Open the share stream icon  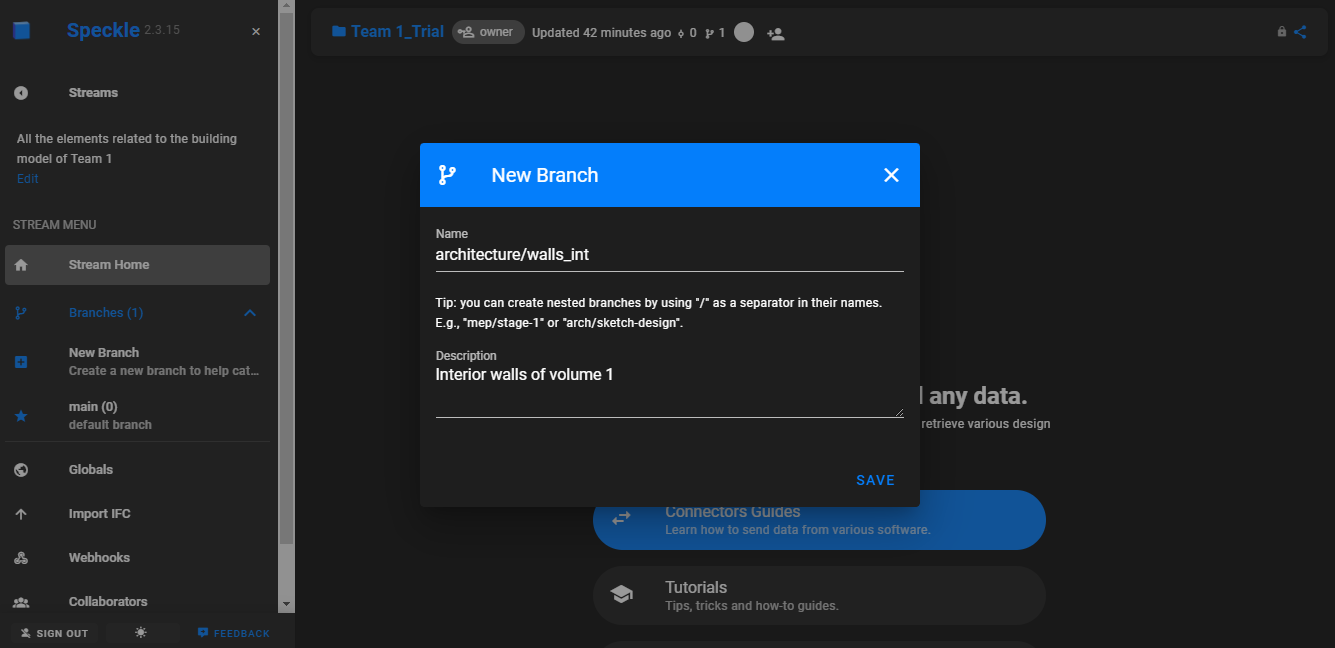[1300, 31]
